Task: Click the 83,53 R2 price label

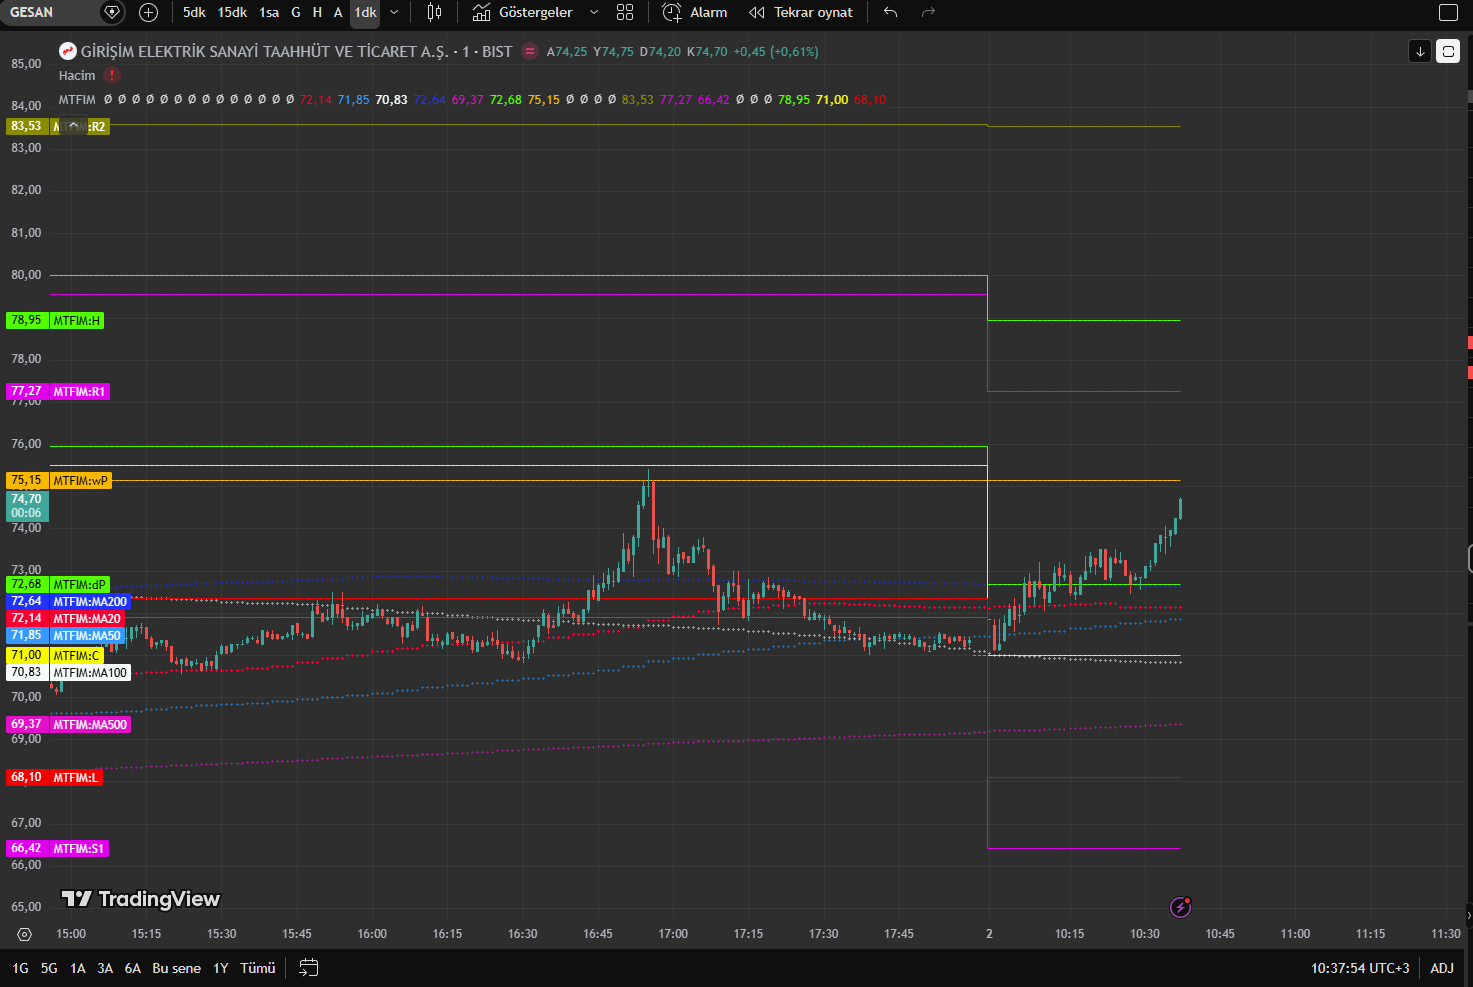Action: (58, 126)
